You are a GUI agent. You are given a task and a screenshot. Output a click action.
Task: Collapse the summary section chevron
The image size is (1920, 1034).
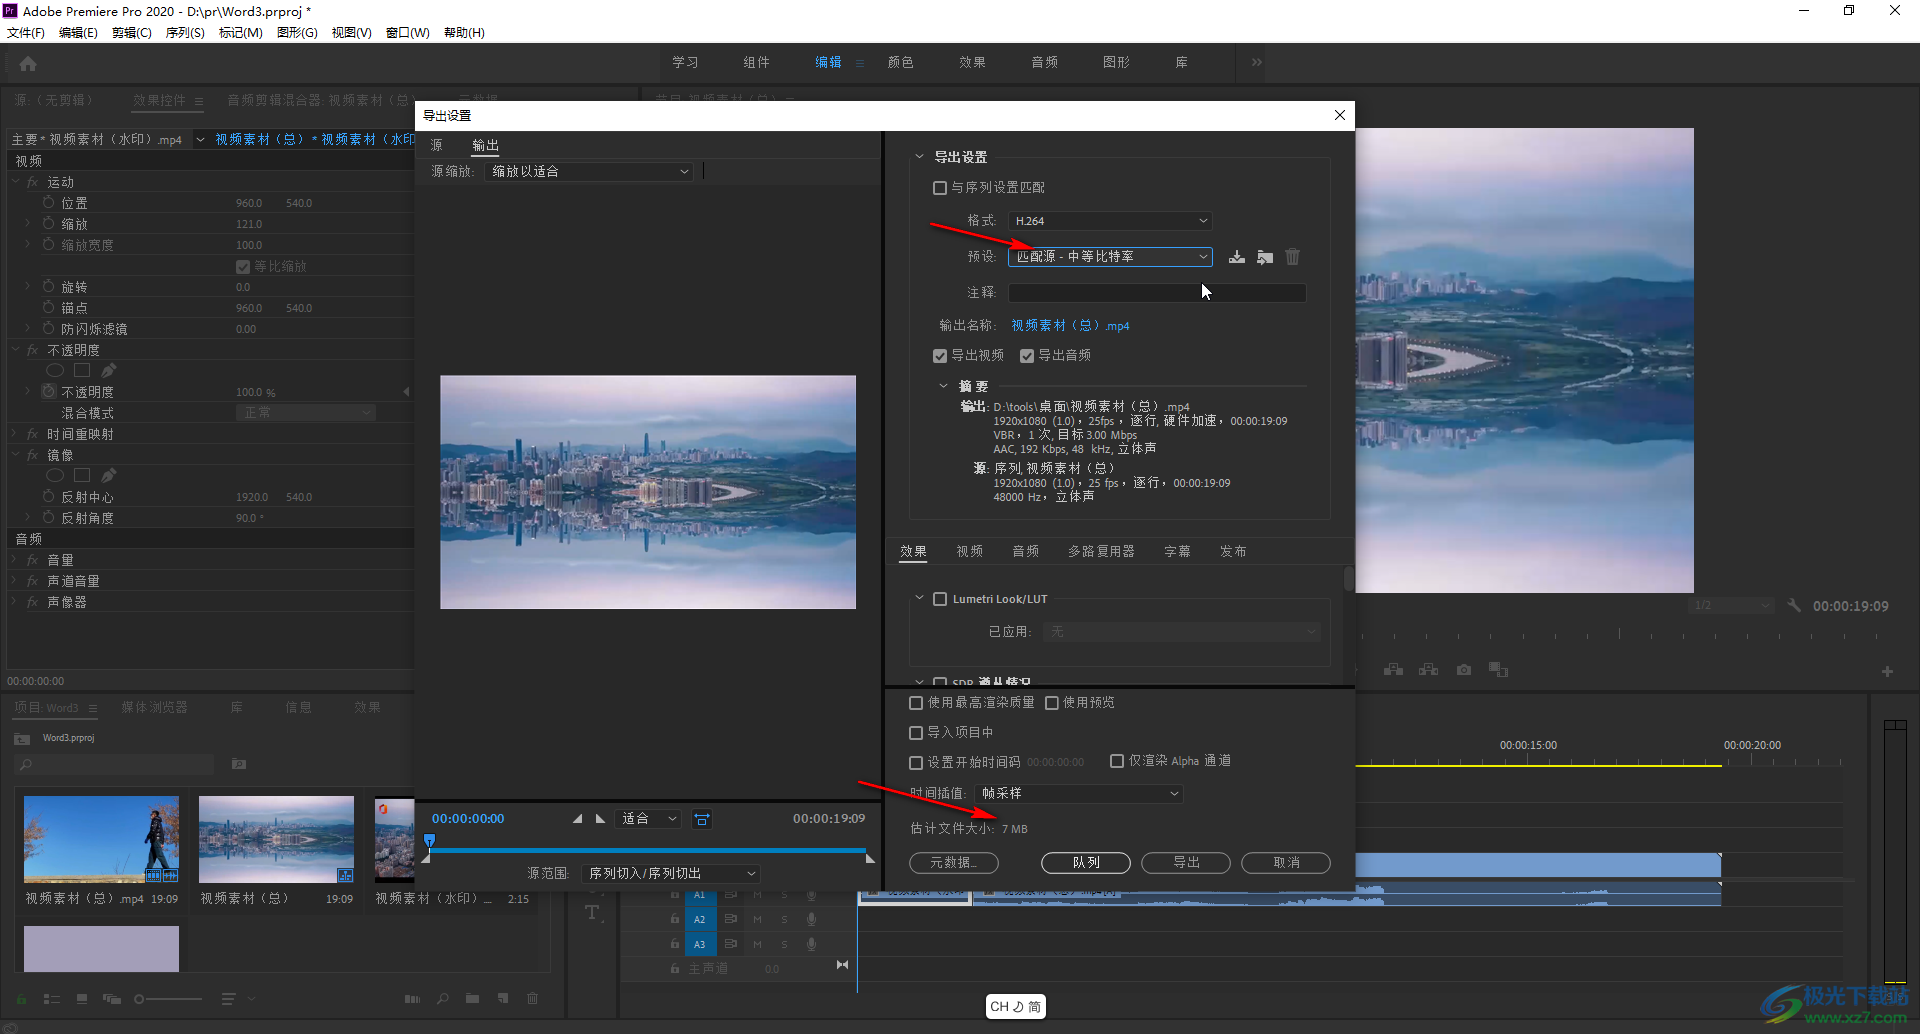pyautogui.click(x=943, y=386)
